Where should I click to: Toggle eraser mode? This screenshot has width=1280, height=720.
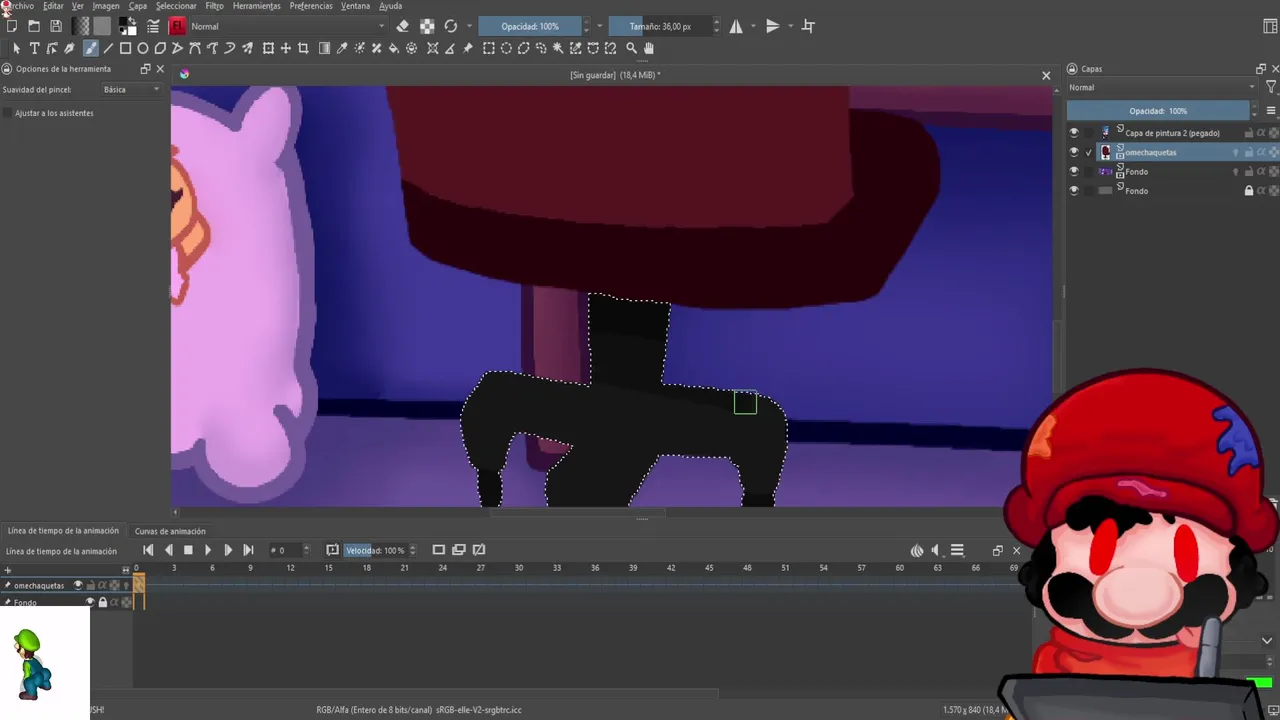click(x=402, y=26)
